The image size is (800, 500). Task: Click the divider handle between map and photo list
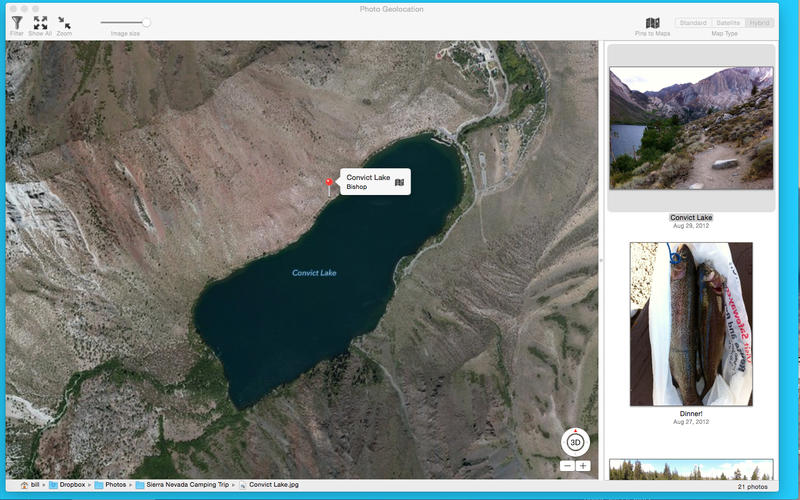pyautogui.click(x=601, y=260)
